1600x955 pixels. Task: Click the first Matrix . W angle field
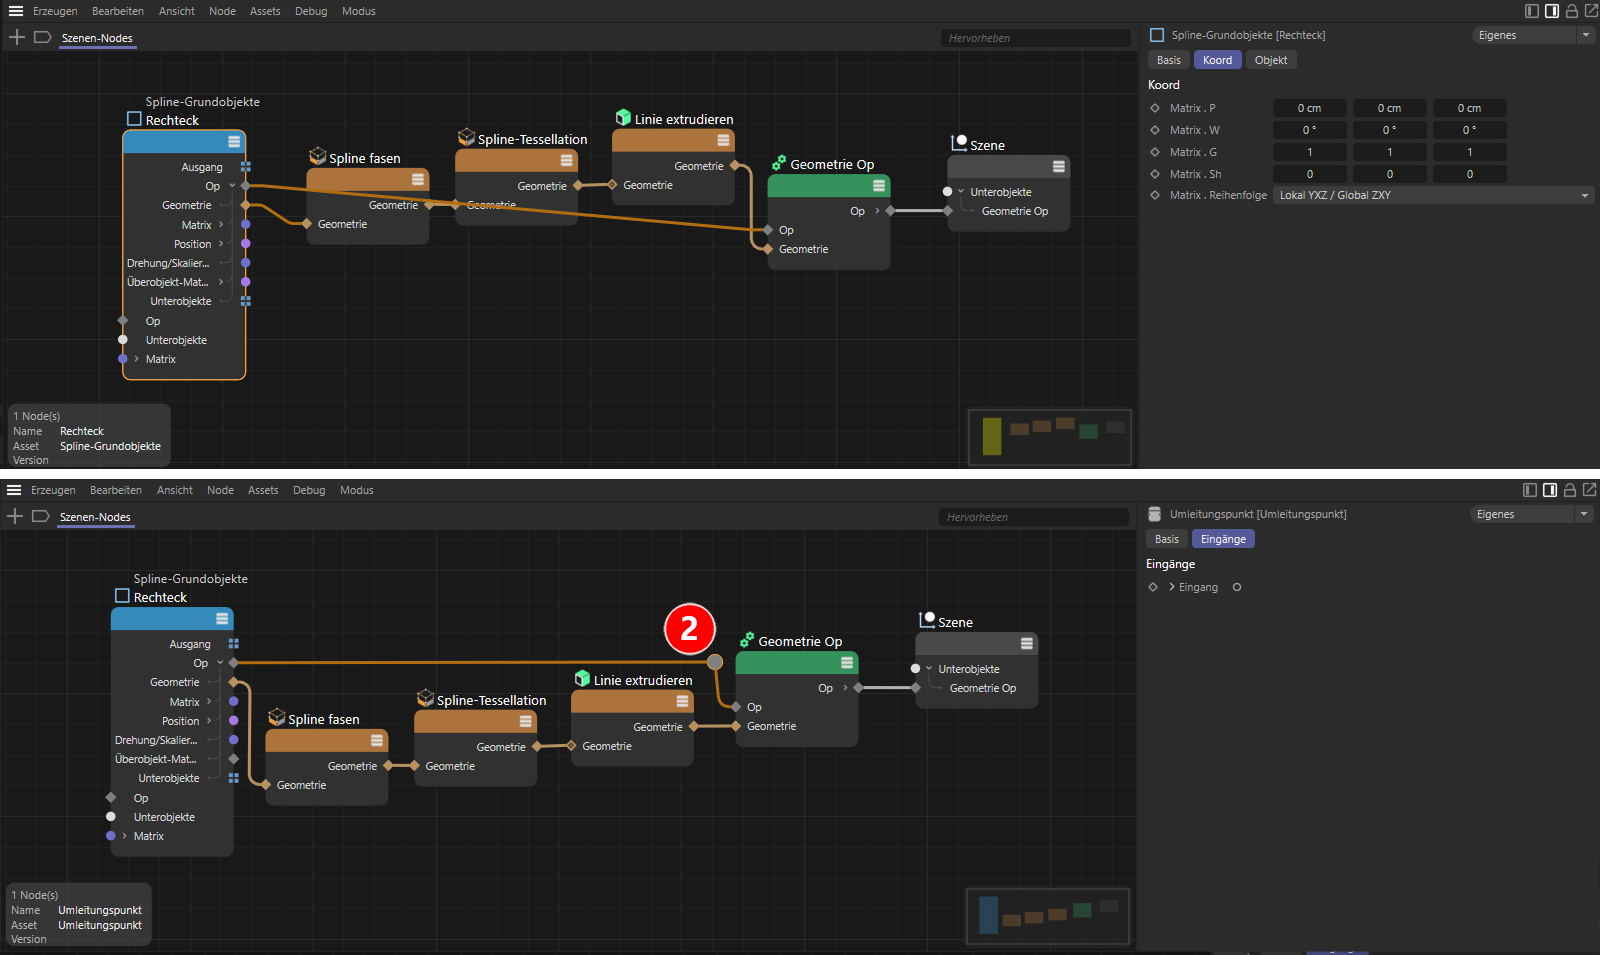[1309, 130]
